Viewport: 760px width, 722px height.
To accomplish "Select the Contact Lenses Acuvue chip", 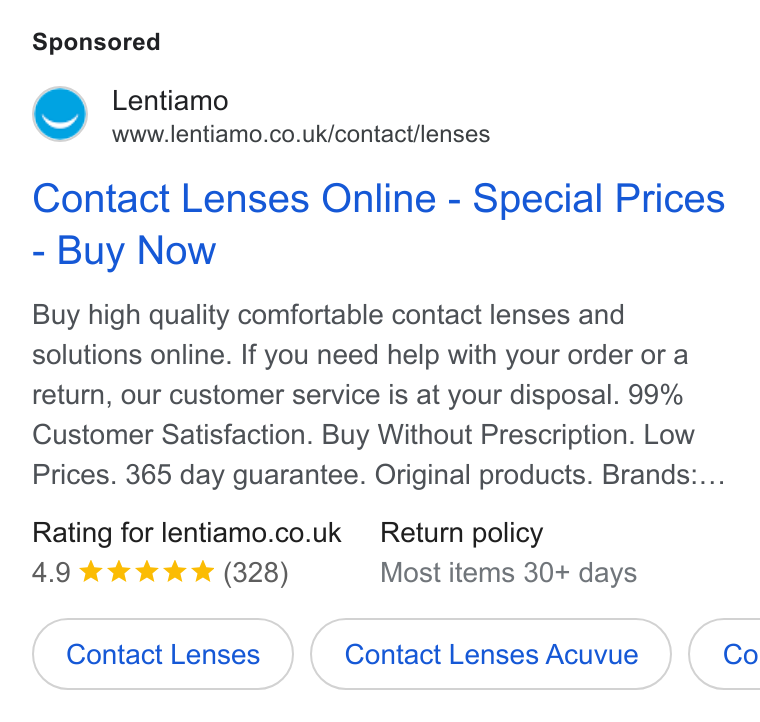I will click(x=491, y=654).
